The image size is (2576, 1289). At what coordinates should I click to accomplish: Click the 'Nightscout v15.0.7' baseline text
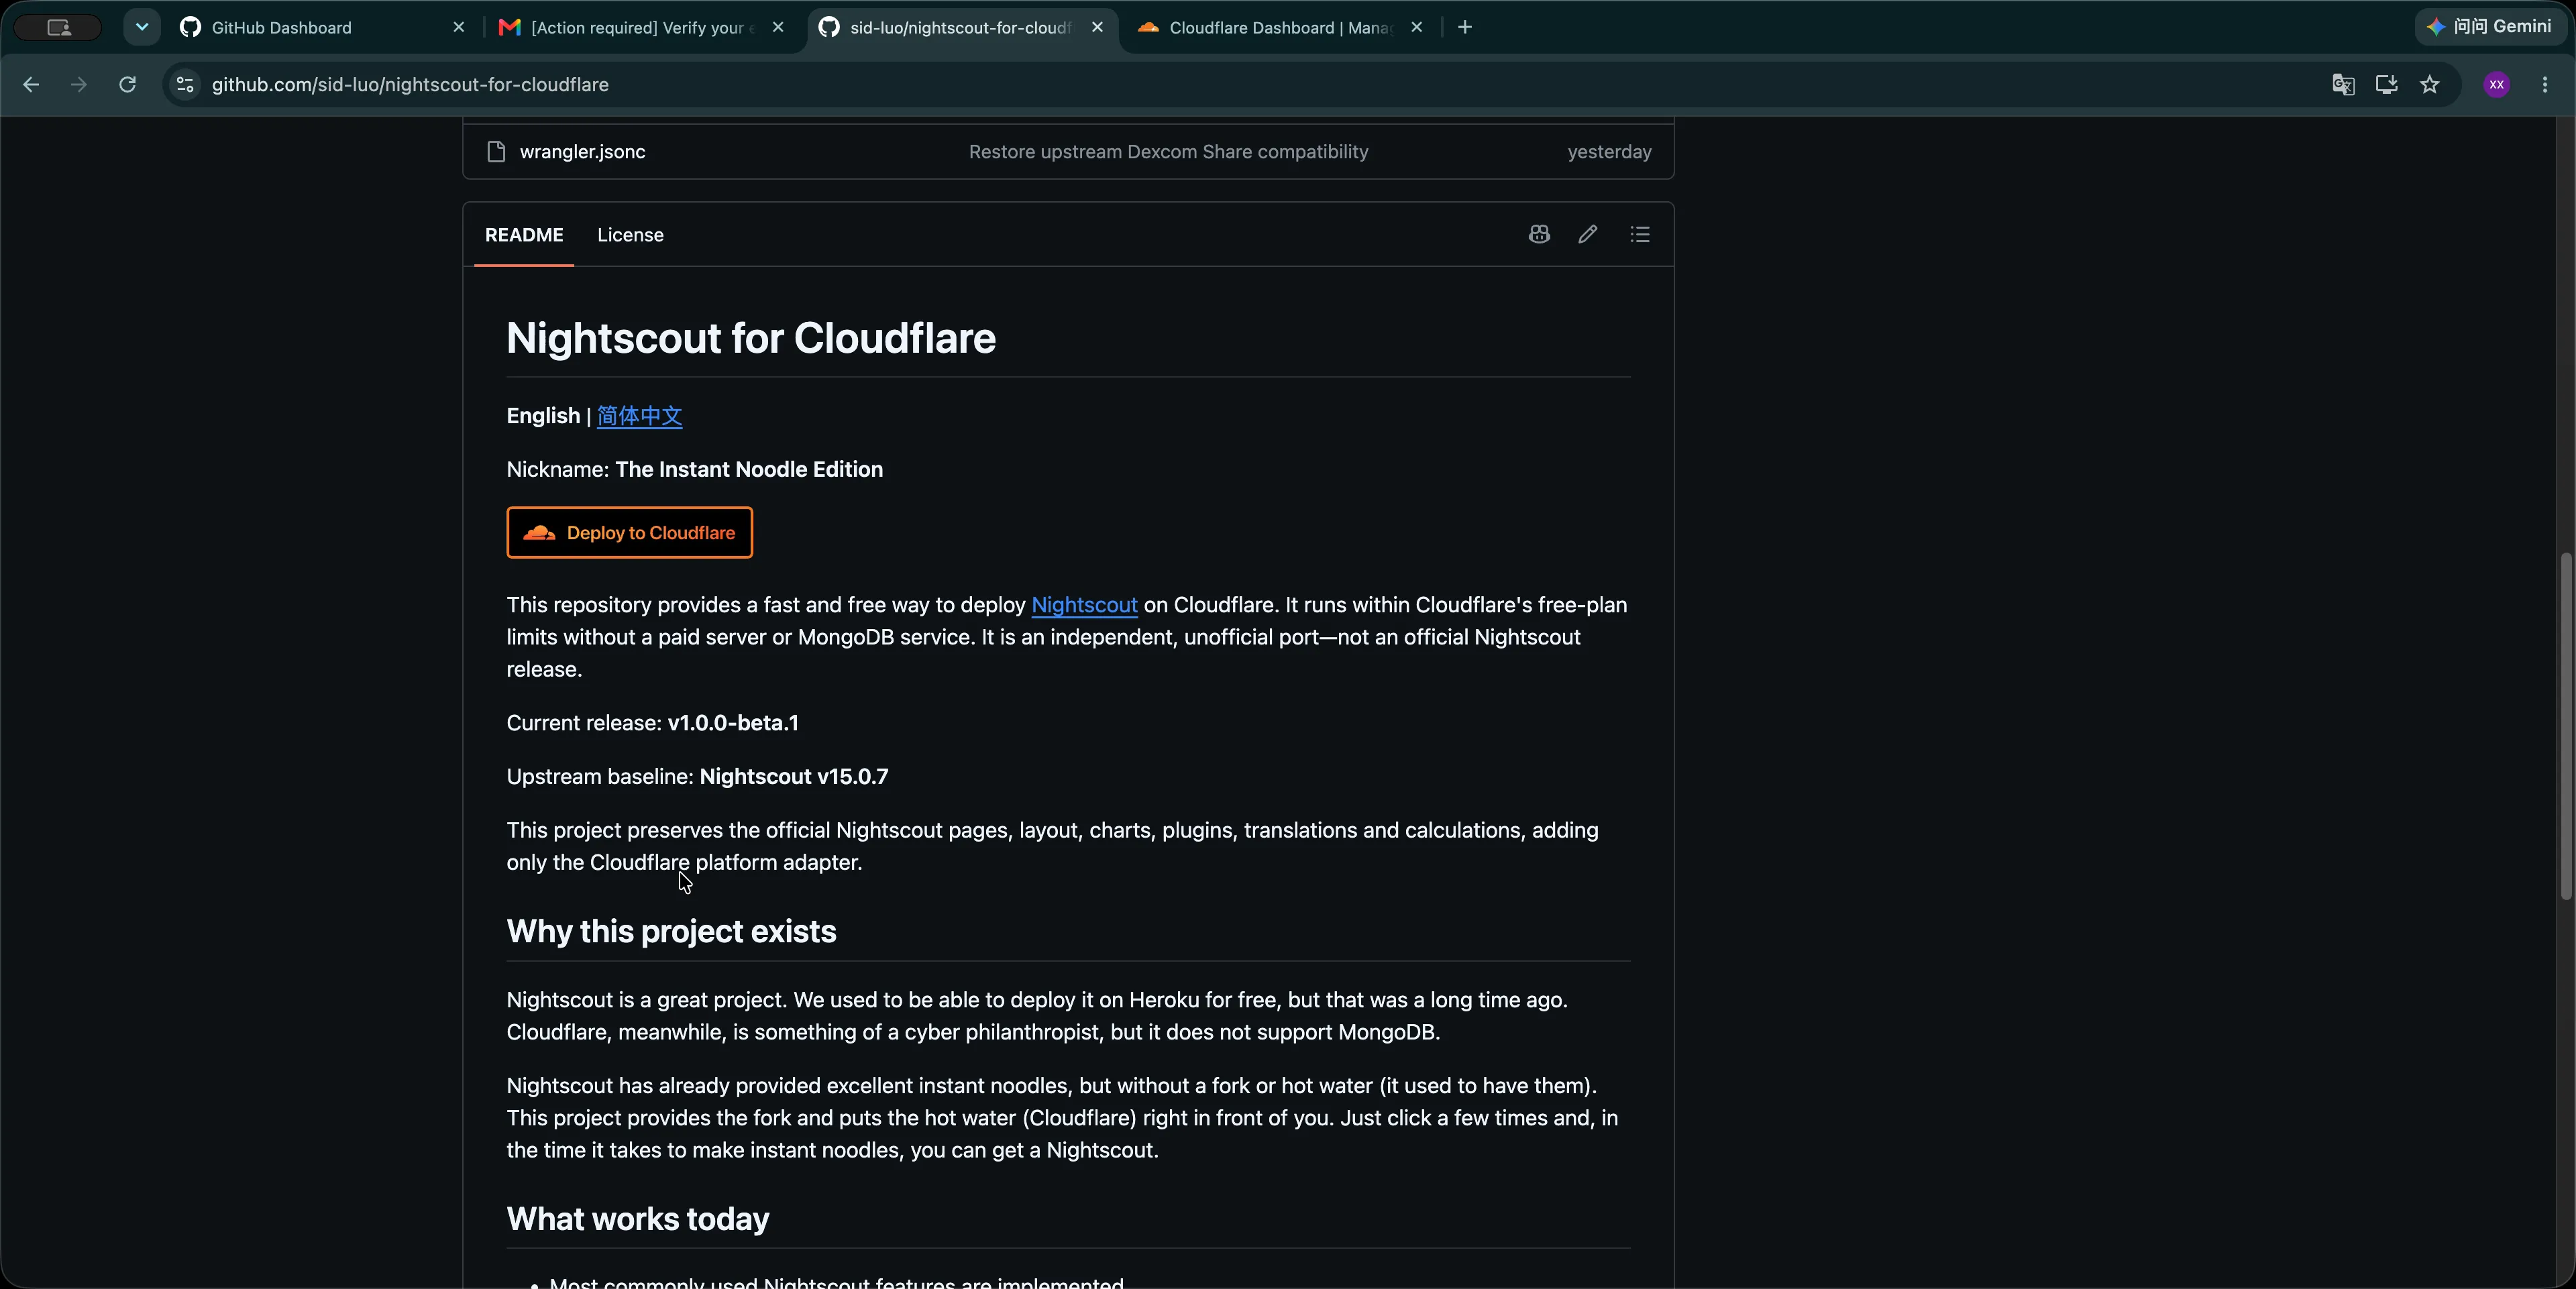[794, 777]
